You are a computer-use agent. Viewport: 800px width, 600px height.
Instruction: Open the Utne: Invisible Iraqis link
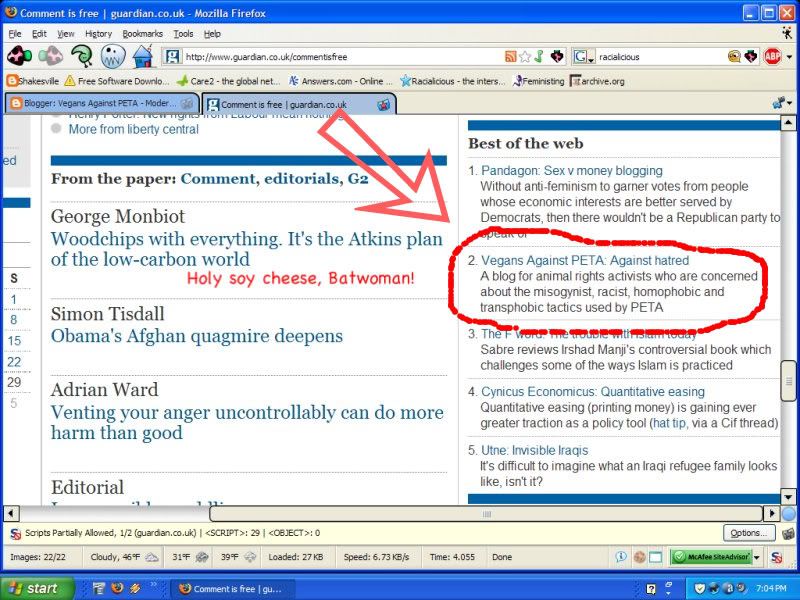(535, 450)
